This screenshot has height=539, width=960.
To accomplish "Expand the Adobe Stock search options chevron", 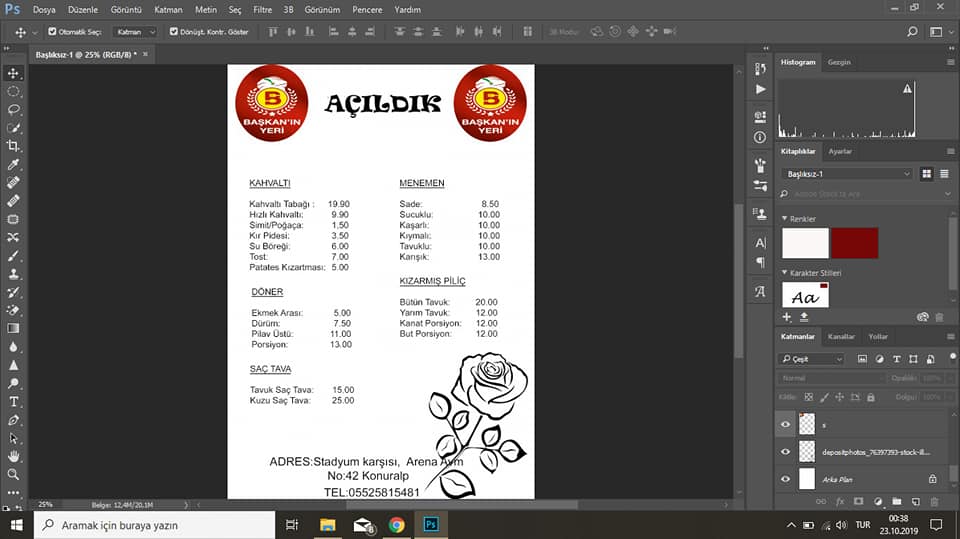I will [x=948, y=194].
